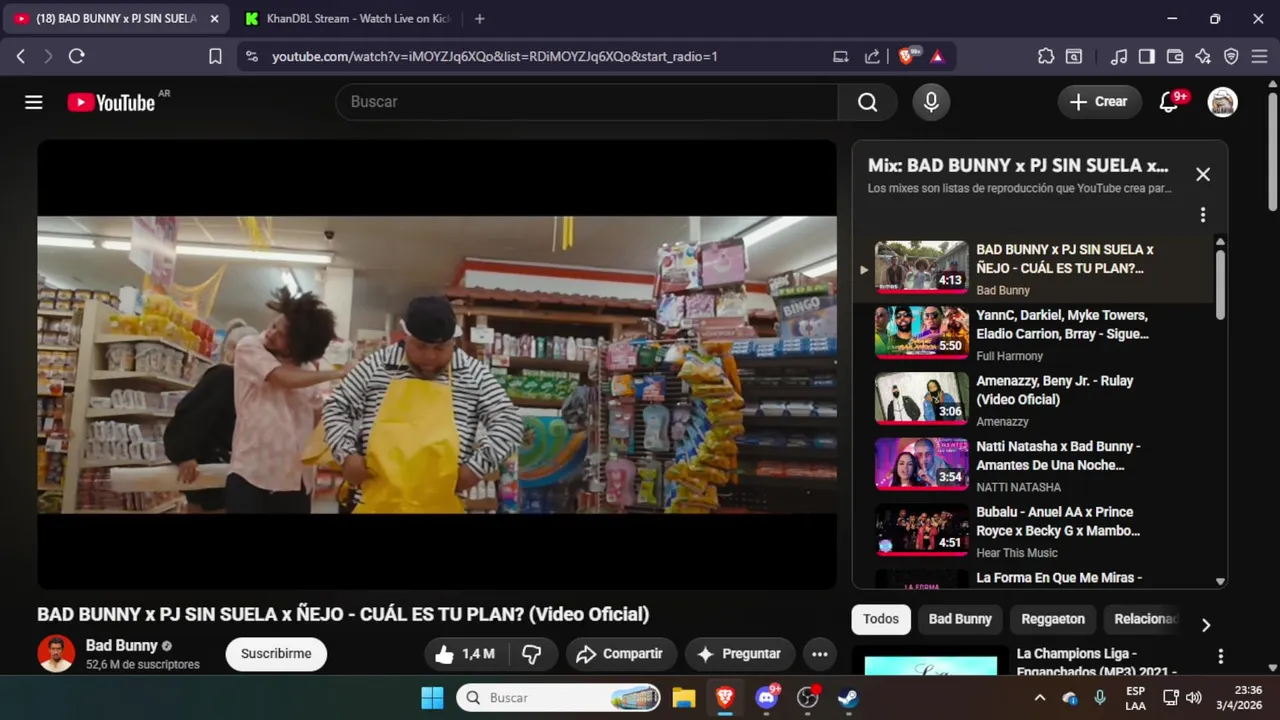Click the YouTube Buscar search field
Image resolution: width=1280 pixels, height=720 pixels.
click(587, 102)
